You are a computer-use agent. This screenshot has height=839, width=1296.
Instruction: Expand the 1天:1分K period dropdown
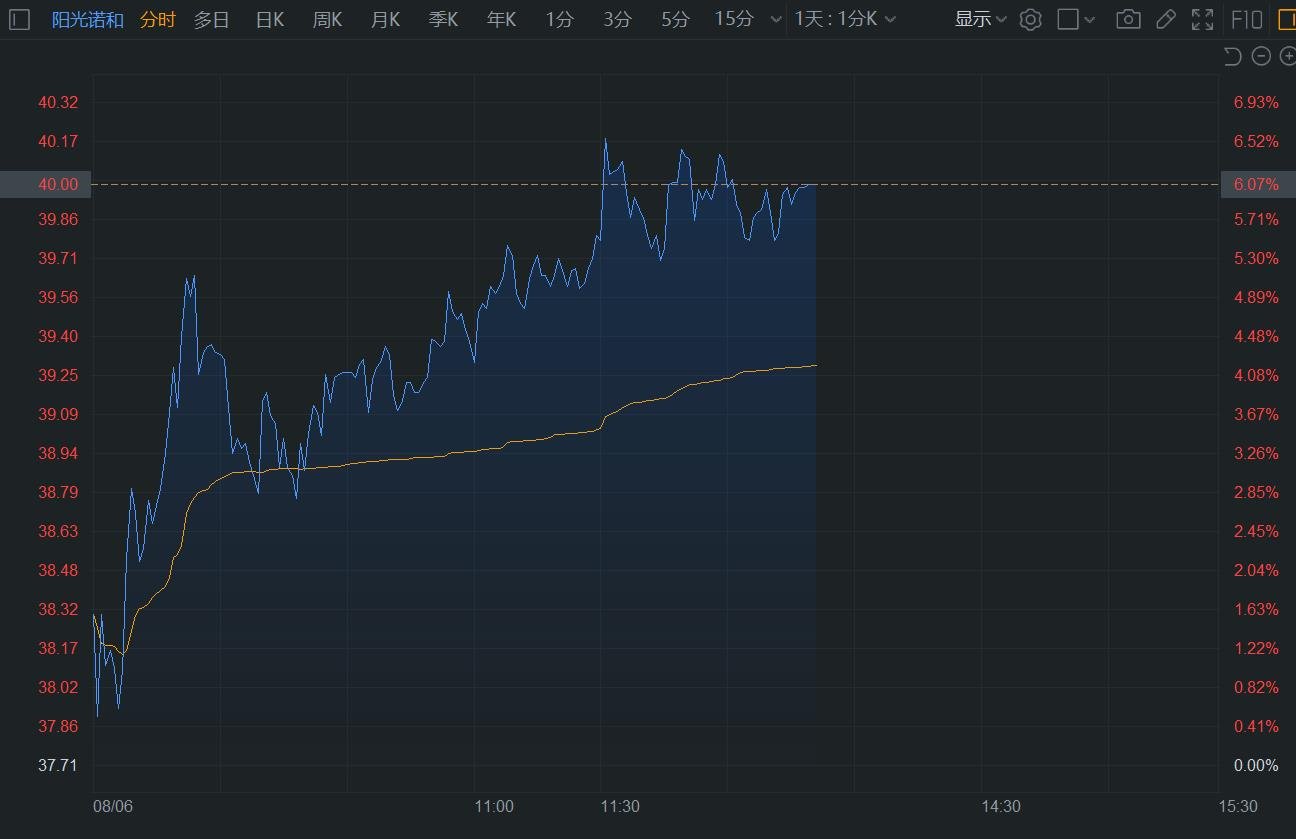point(845,19)
